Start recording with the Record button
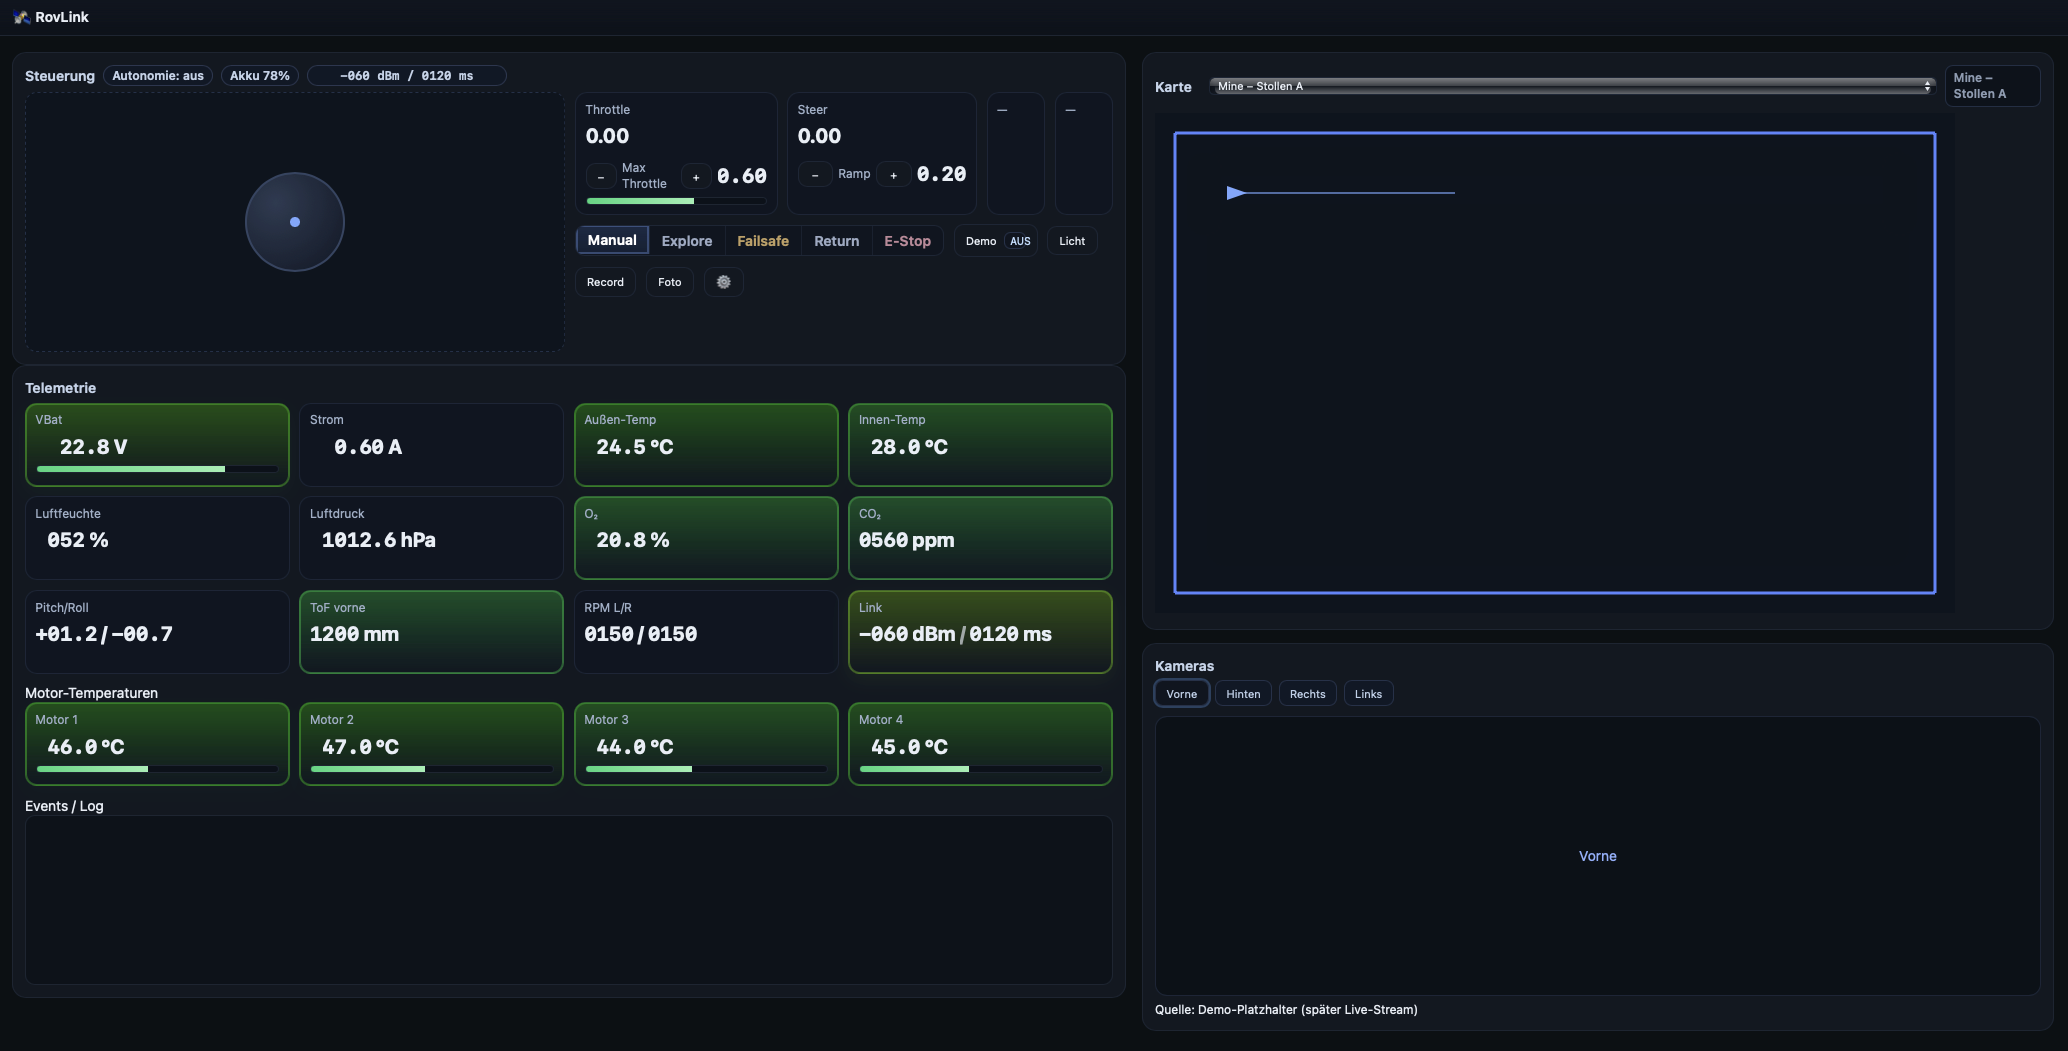Viewport: 2068px width, 1051px height. click(605, 282)
